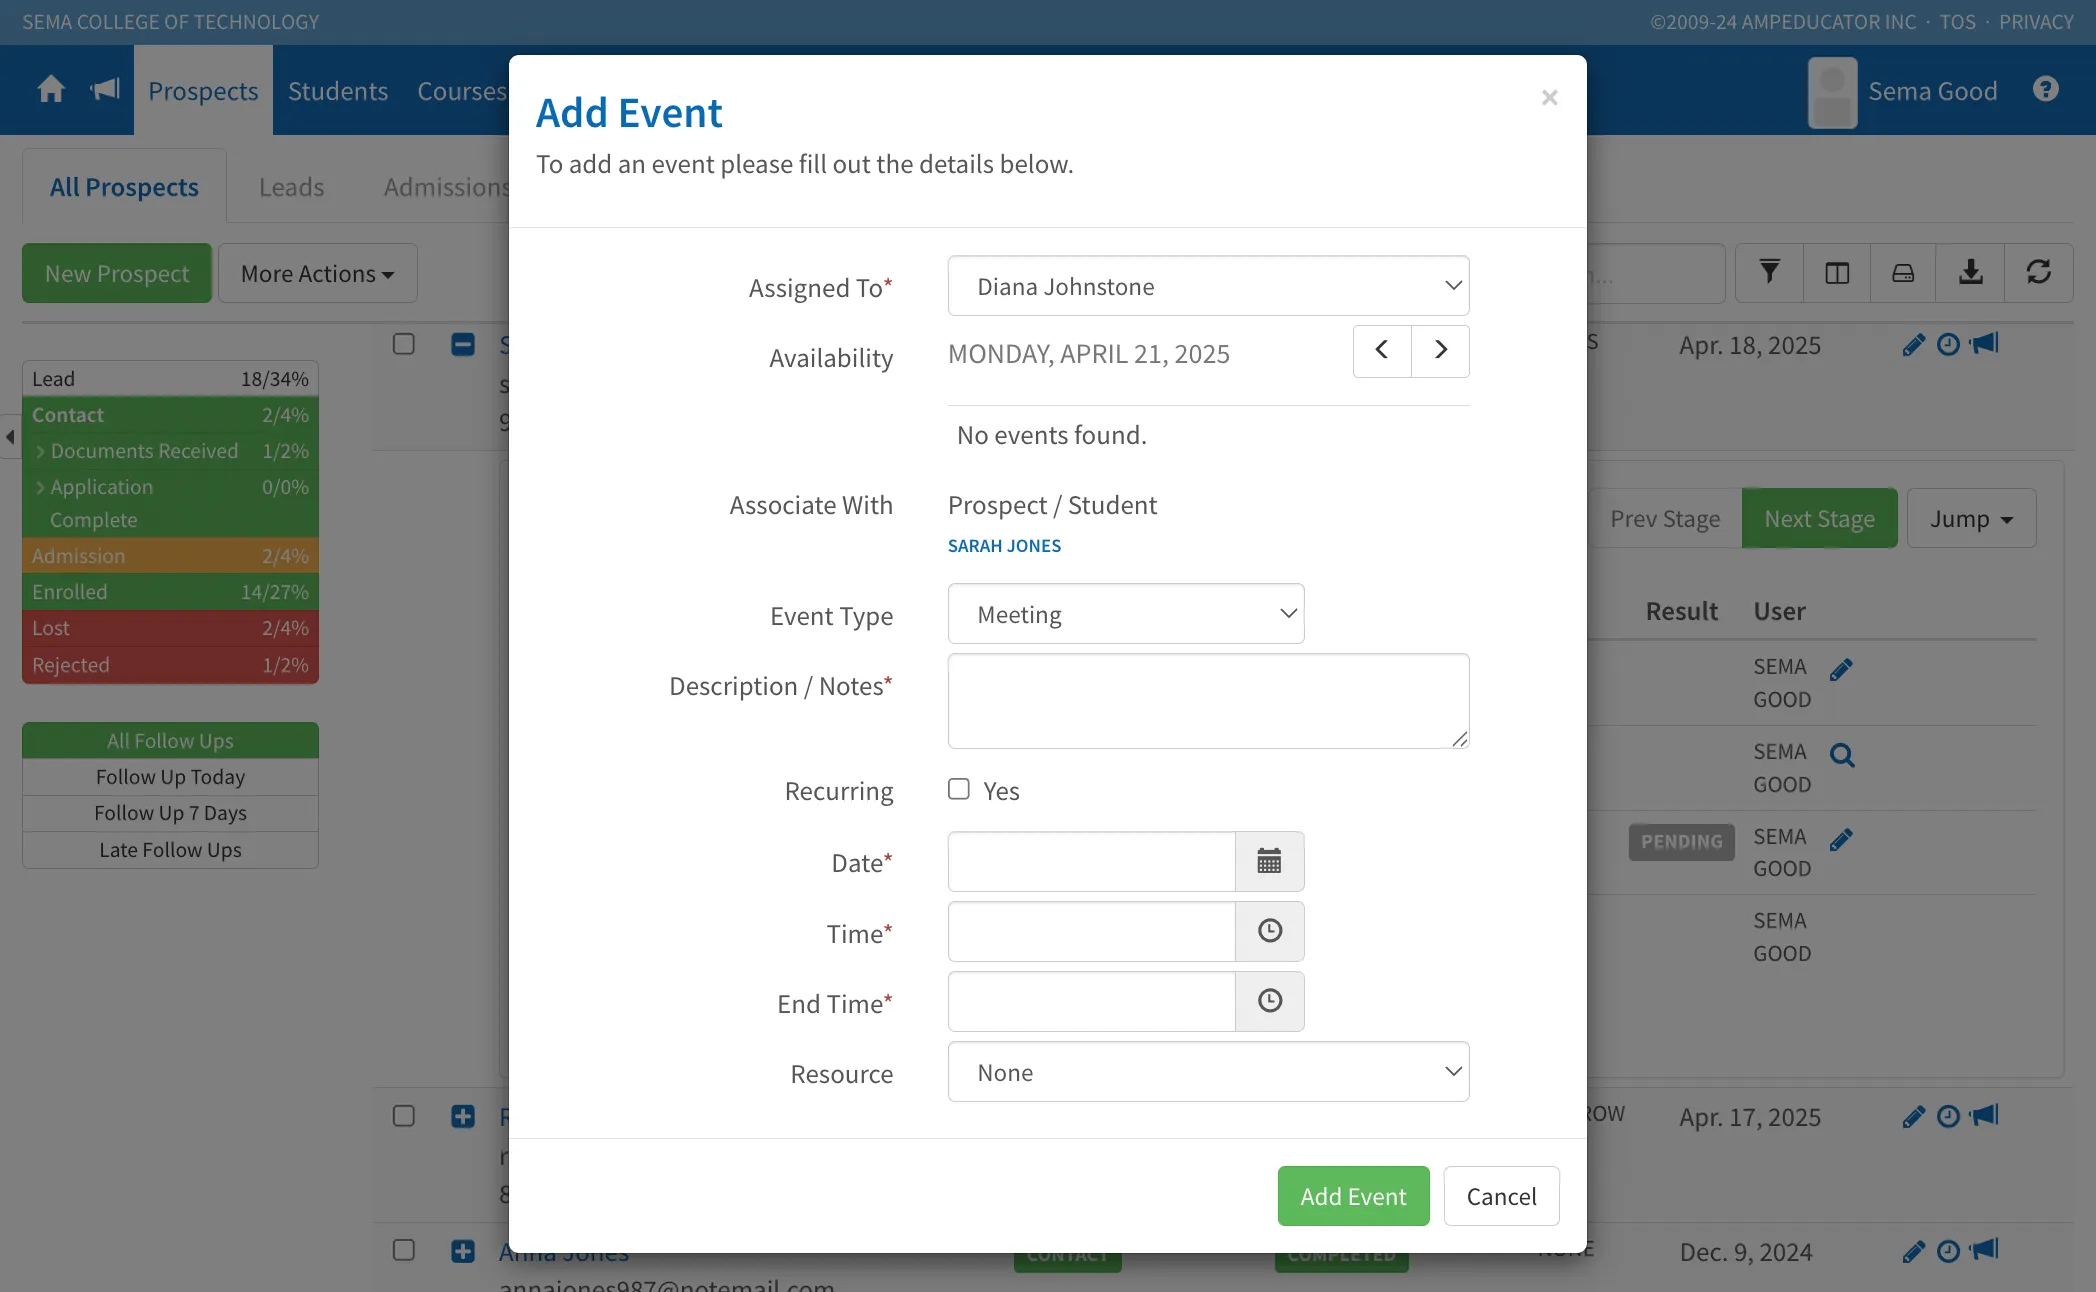Open the clock picker for Time
The image size is (2096, 1292).
coord(1269,931)
